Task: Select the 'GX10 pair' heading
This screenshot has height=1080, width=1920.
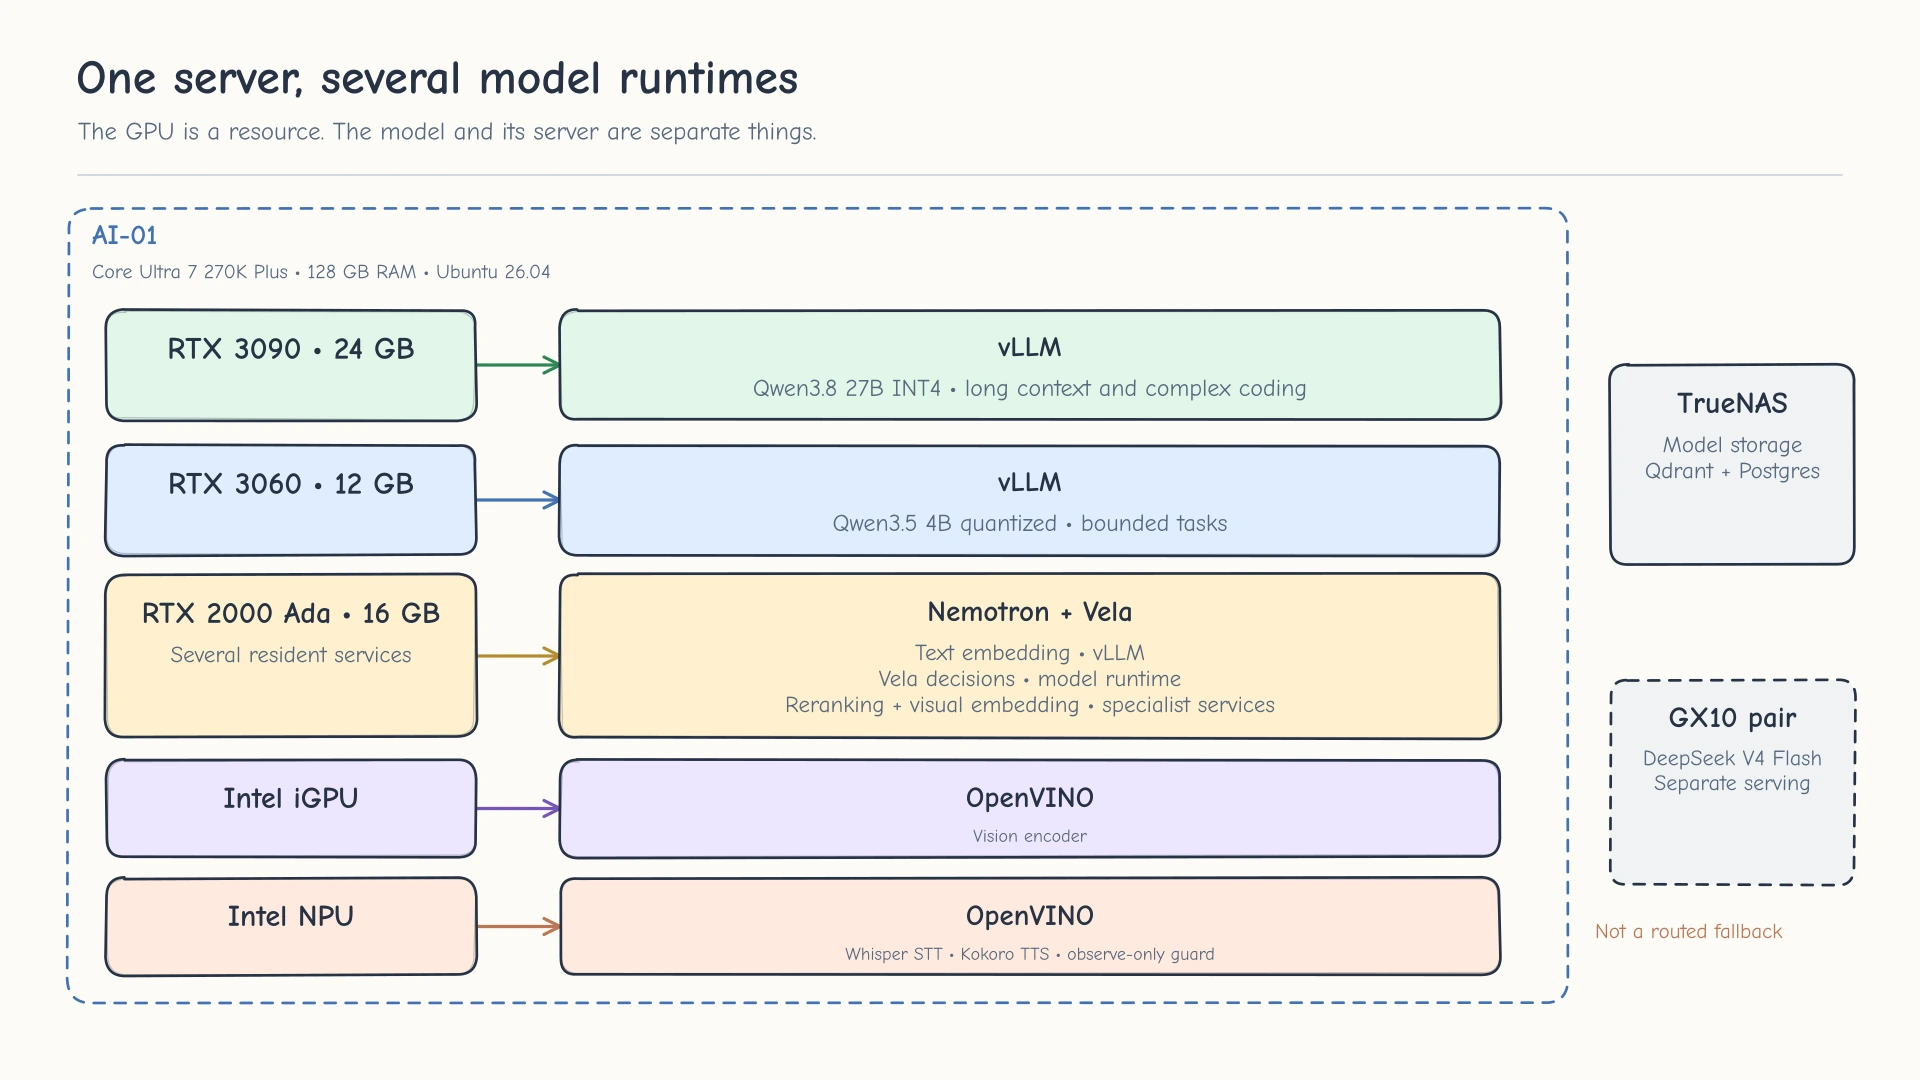Action: click(x=1732, y=718)
